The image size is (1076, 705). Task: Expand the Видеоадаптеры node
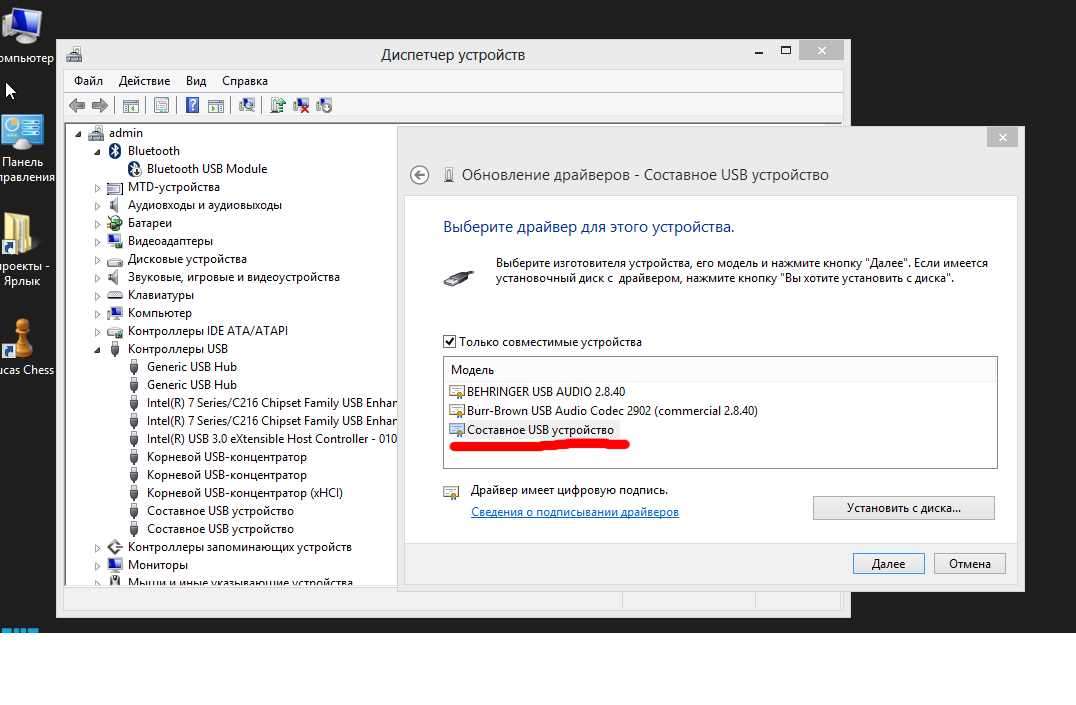coord(97,242)
